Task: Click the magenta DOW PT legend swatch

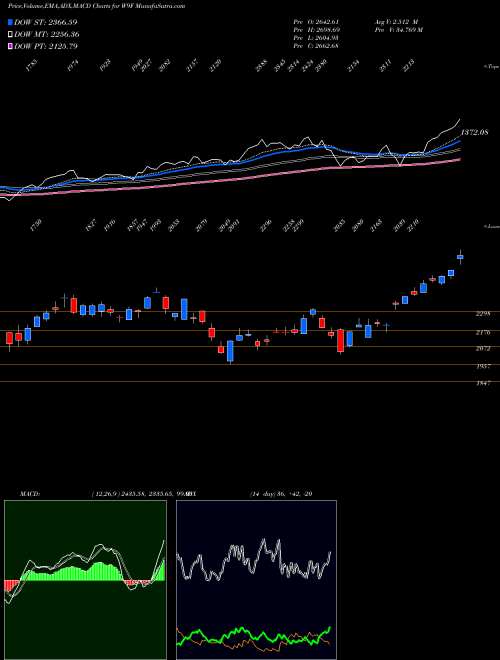Action: pyautogui.click(x=10, y=46)
